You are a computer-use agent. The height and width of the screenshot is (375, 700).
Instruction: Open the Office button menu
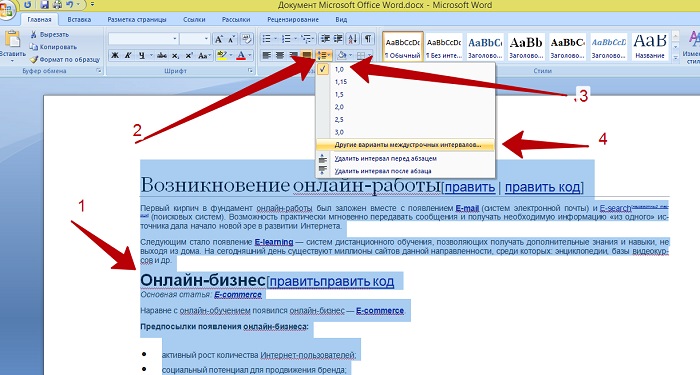pyautogui.click(x=6, y=10)
